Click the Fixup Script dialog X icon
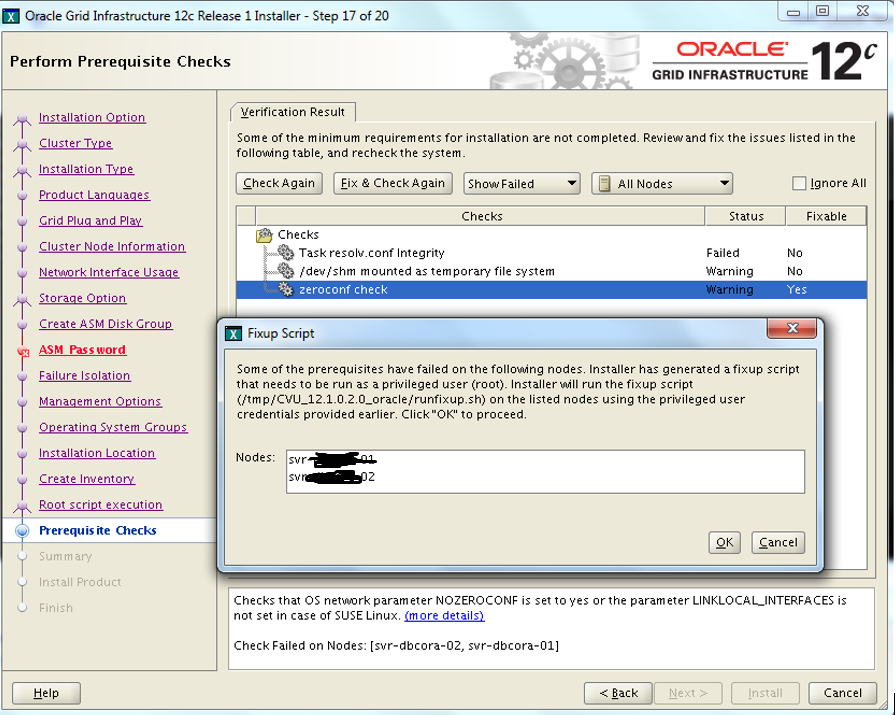The image size is (896, 715). click(x=233, y=333)
